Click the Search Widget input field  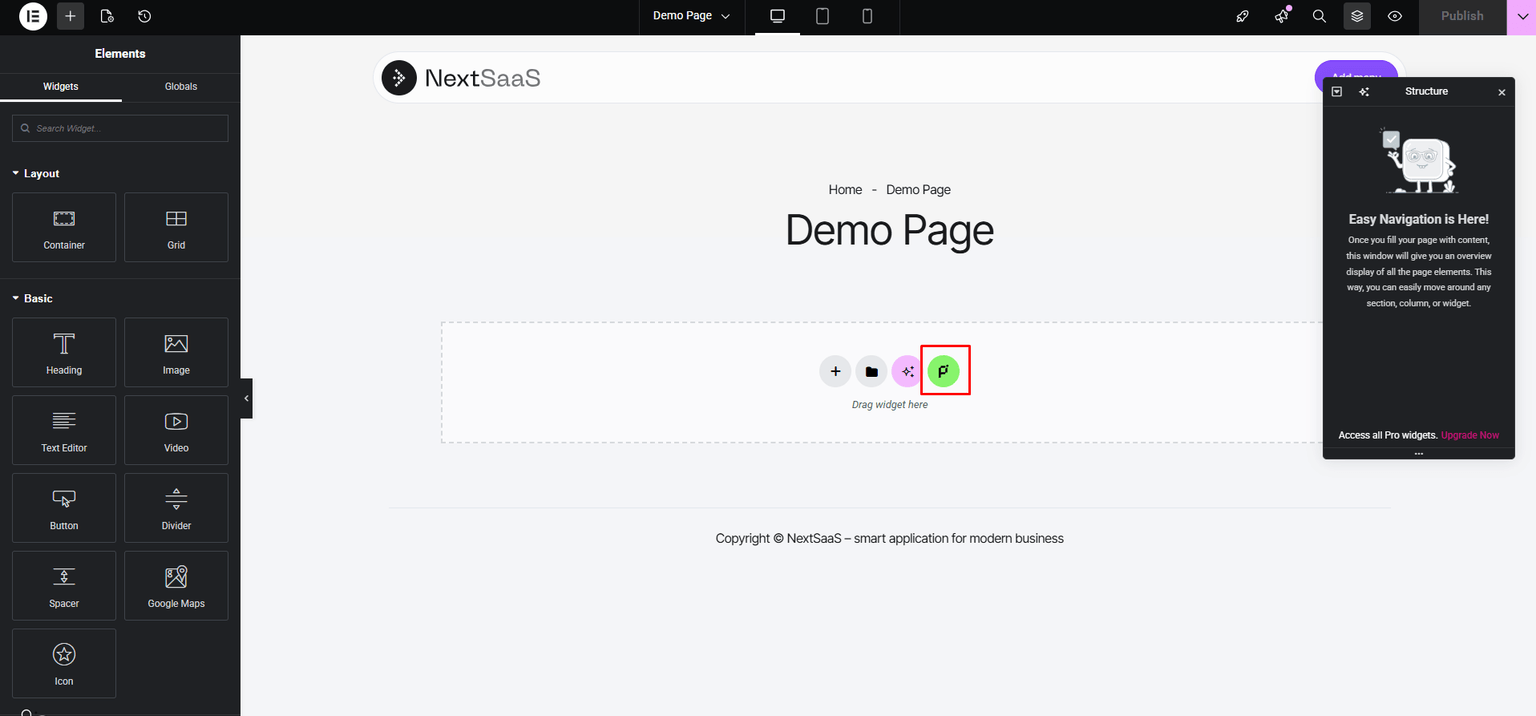click(120, 128)
